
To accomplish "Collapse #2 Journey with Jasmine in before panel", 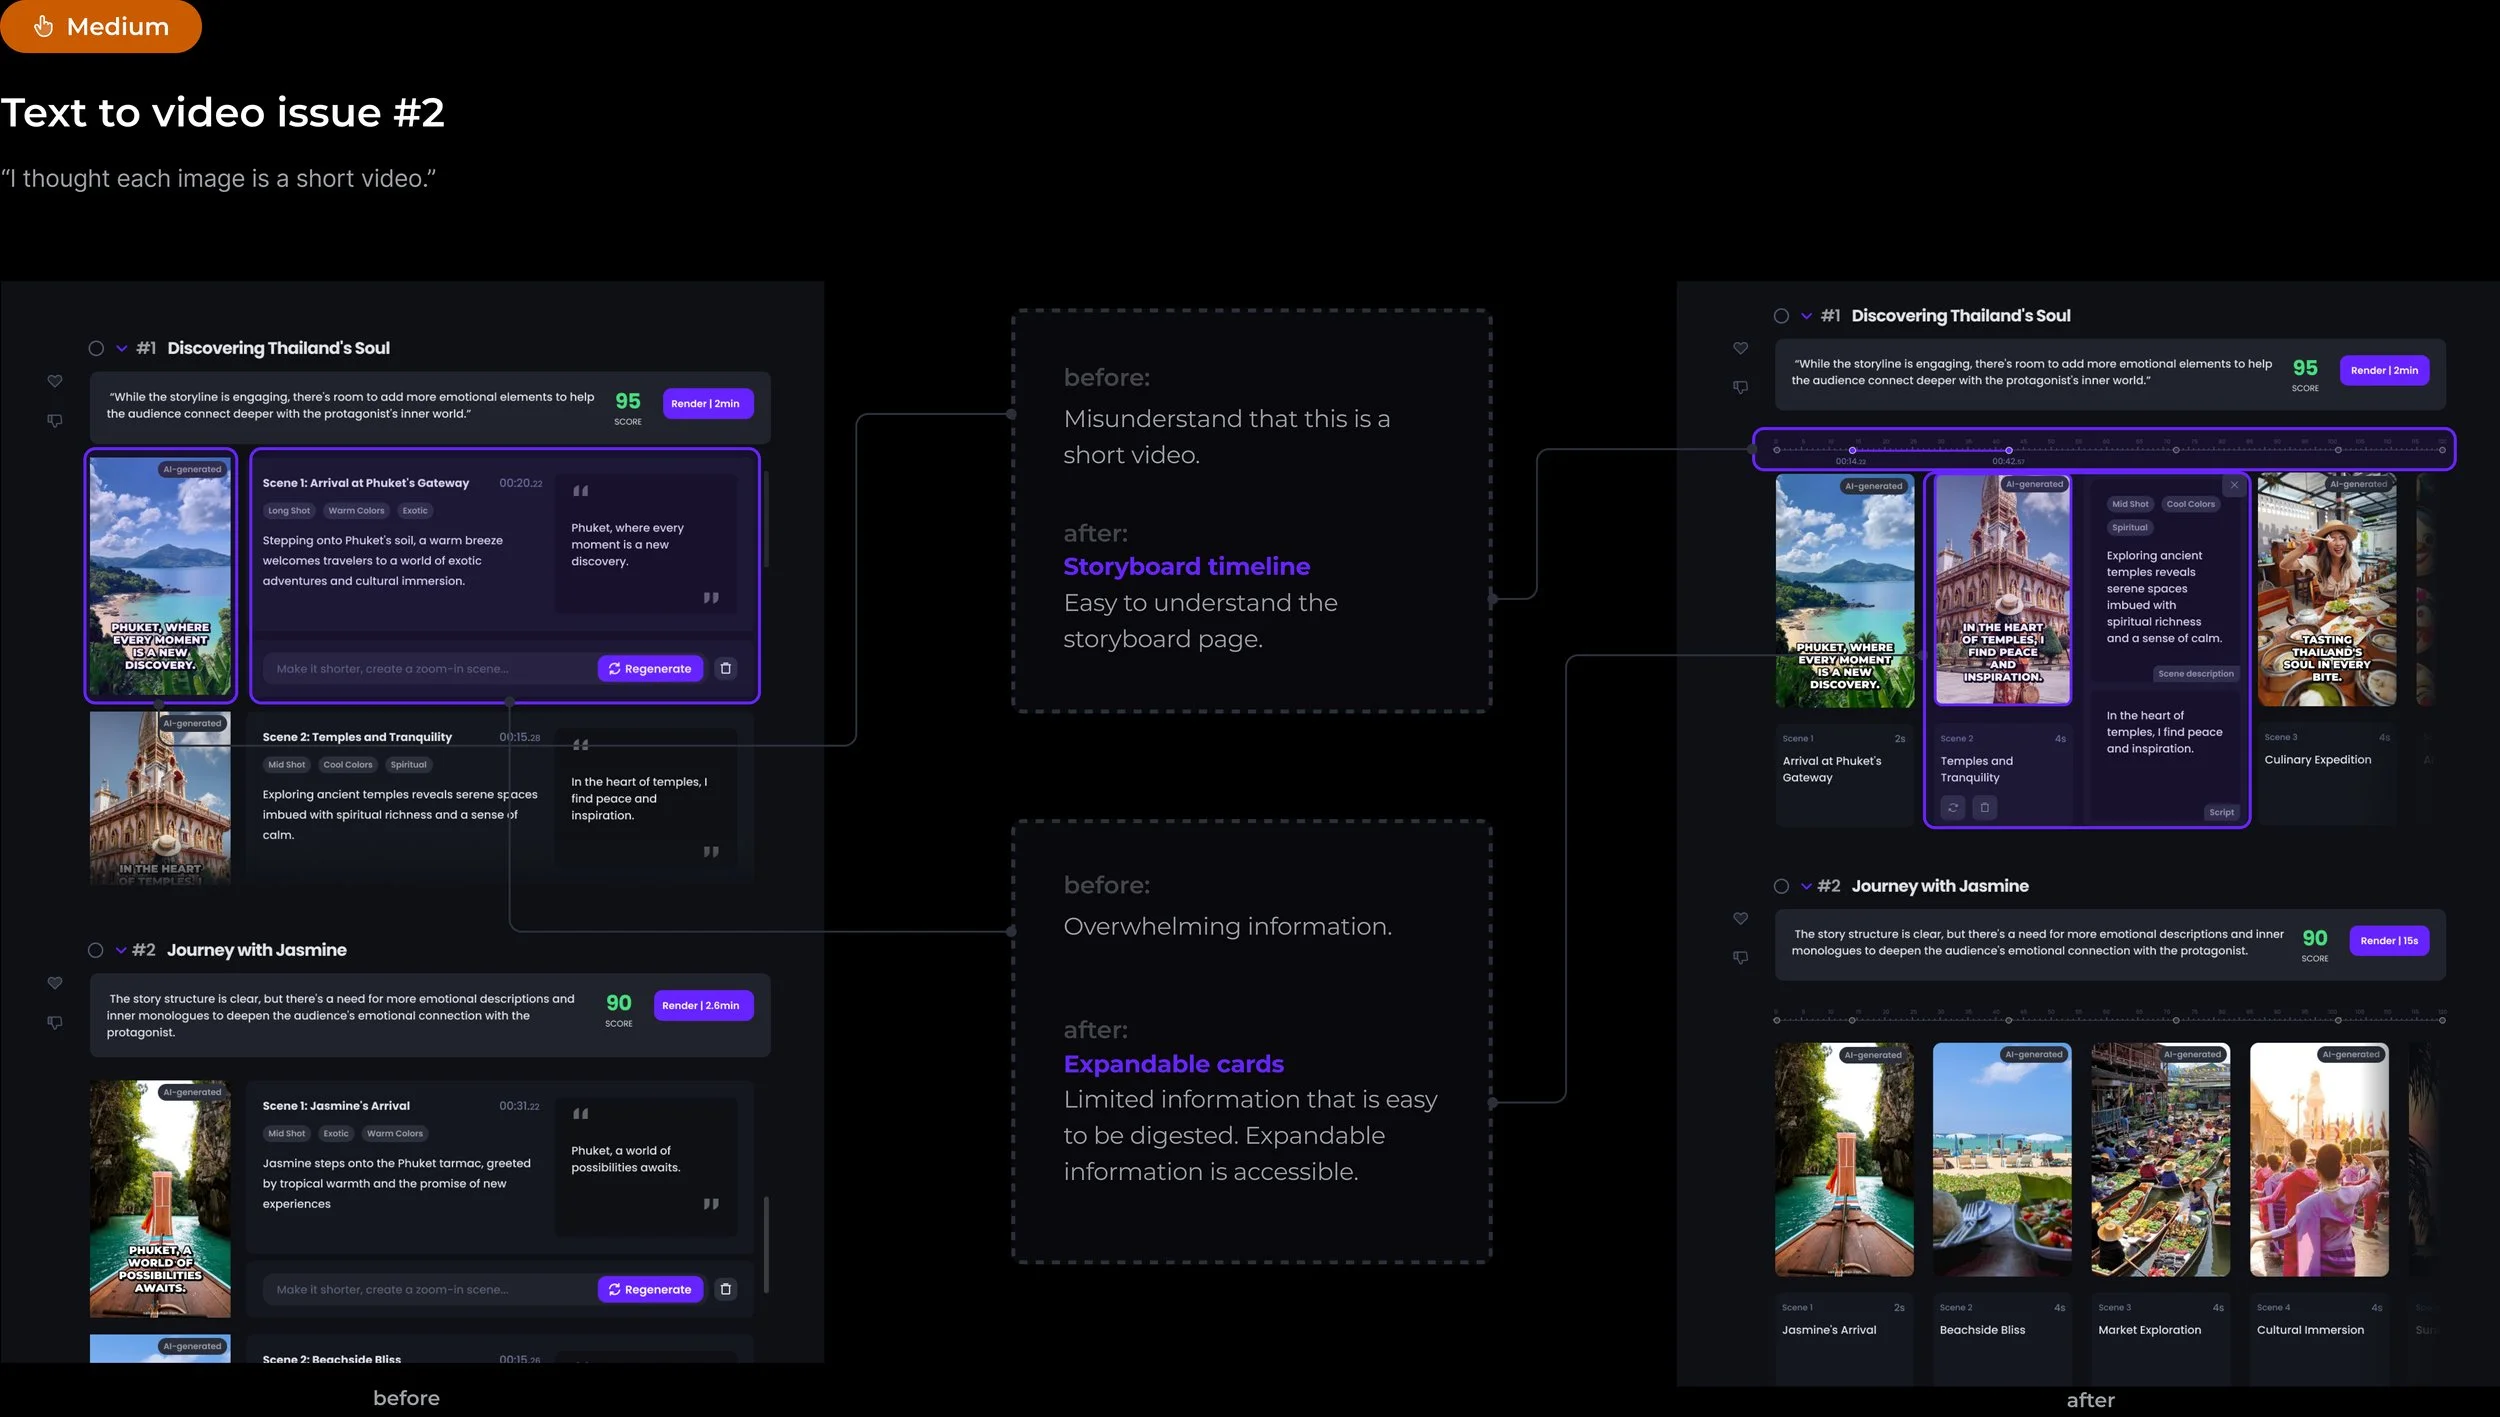I will pyautogui.click(x=121, y=950).
